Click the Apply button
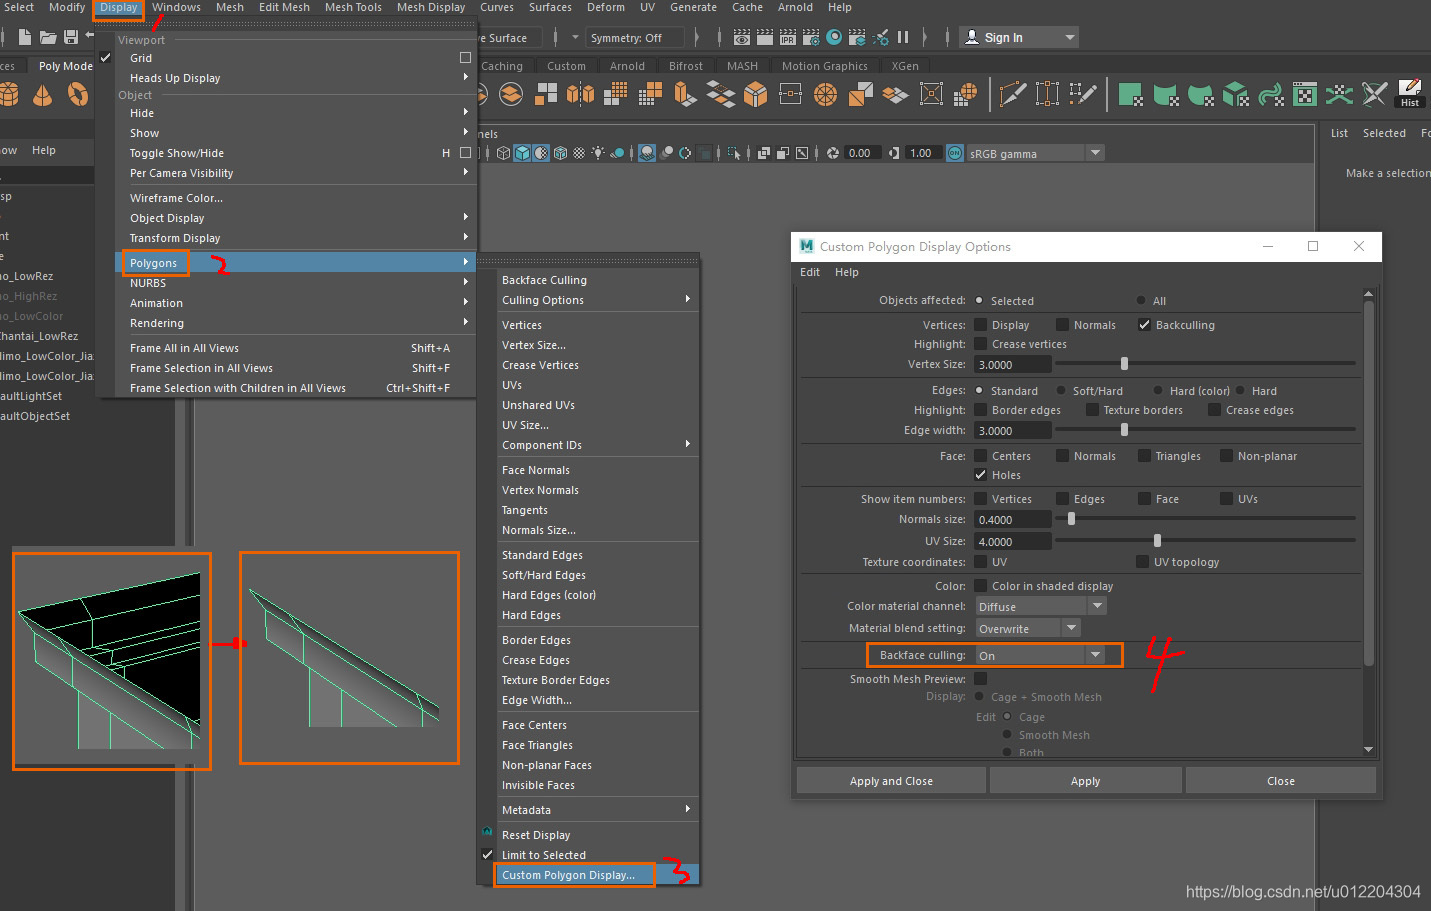1431x911 pixels. [1085, 781]
